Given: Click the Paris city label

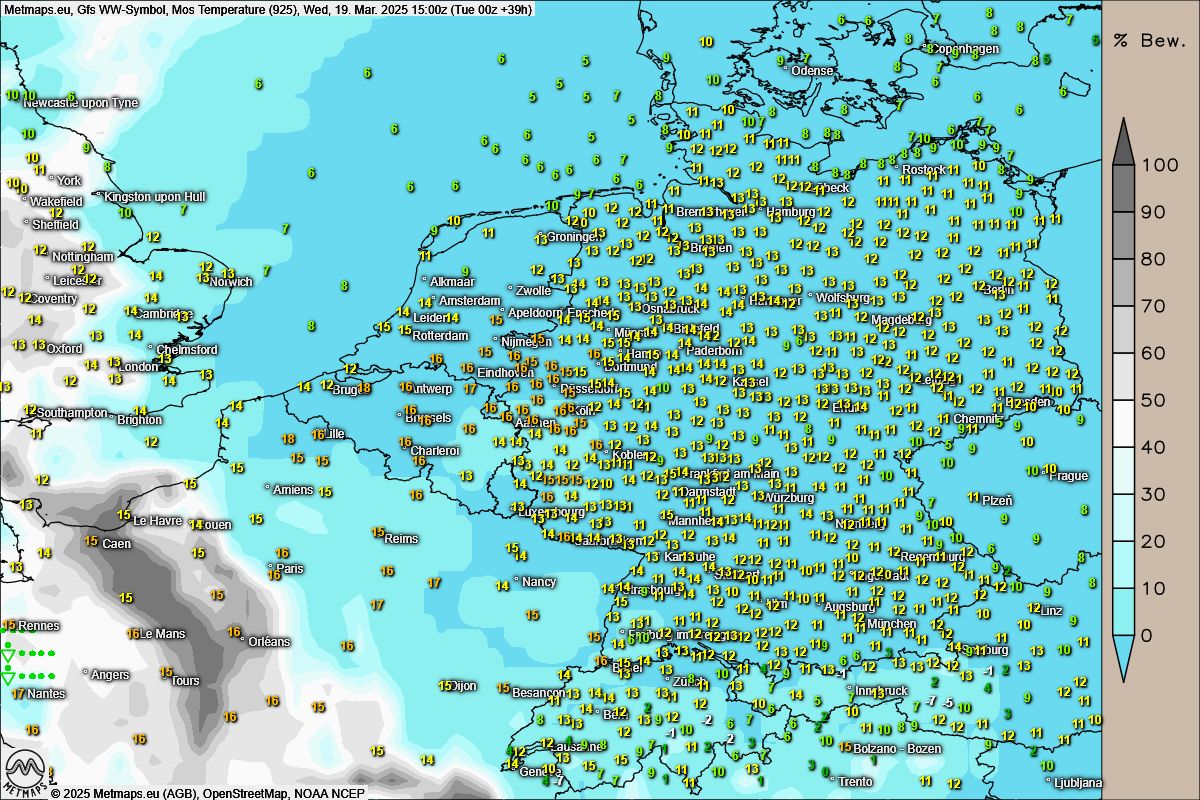Looking at the screenshot, I should (289, 569).
